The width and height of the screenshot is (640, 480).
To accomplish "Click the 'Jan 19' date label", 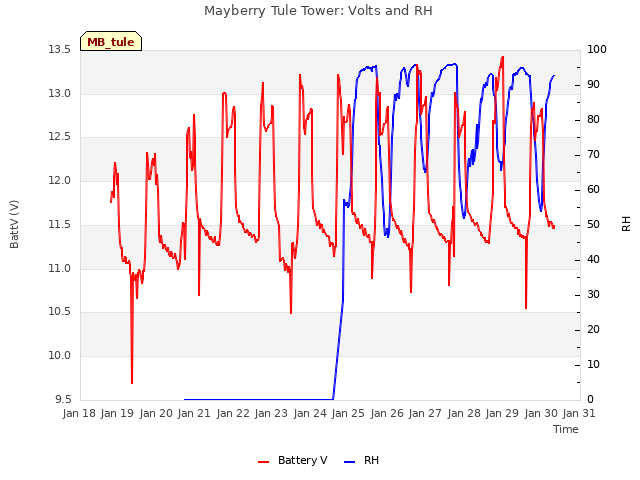I will point(118,413).
